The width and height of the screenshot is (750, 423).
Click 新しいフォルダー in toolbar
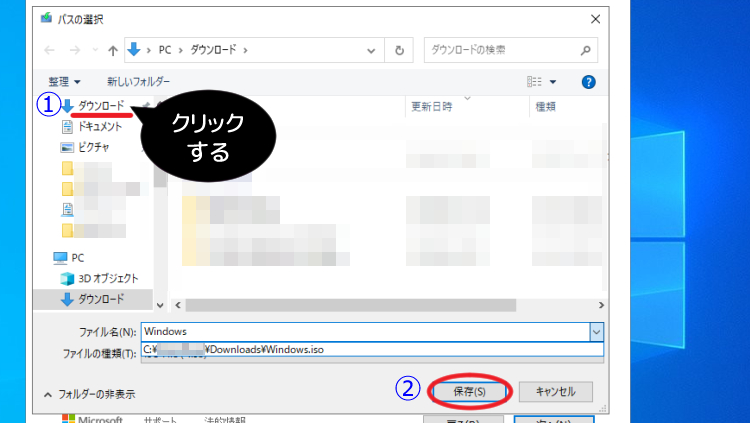(138, 82)
